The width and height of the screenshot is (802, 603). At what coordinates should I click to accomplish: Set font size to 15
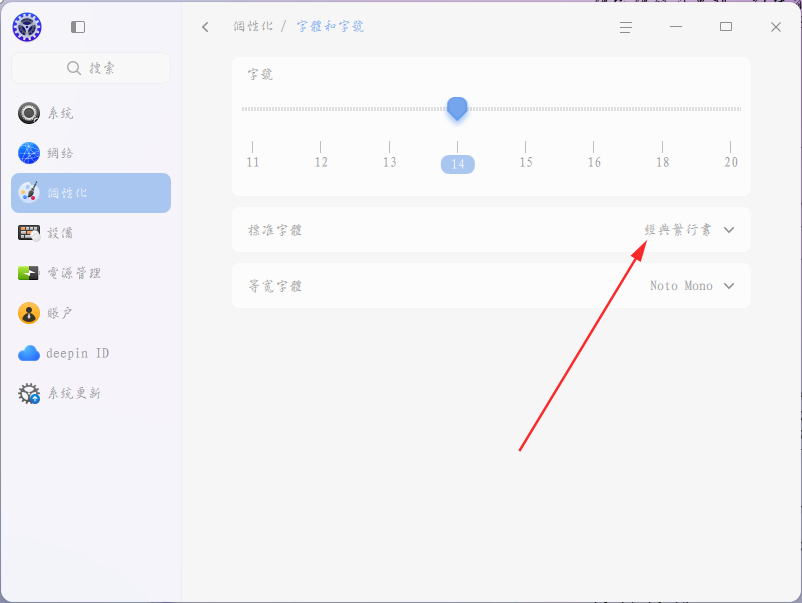click(526, 162)
